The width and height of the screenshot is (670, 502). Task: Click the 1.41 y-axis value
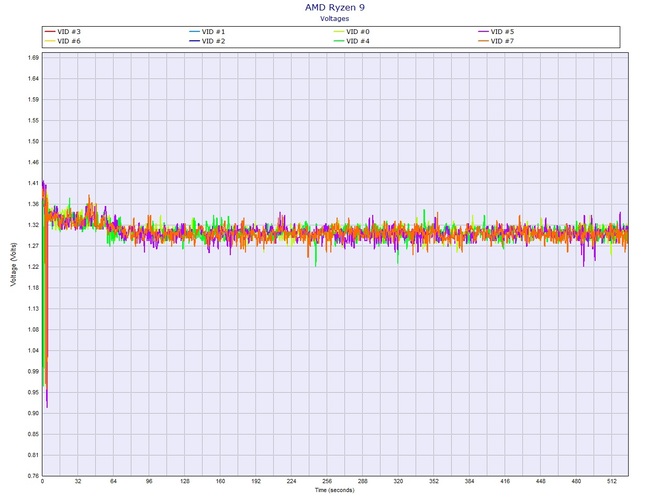pyautogui.click(x=33, y=183)
